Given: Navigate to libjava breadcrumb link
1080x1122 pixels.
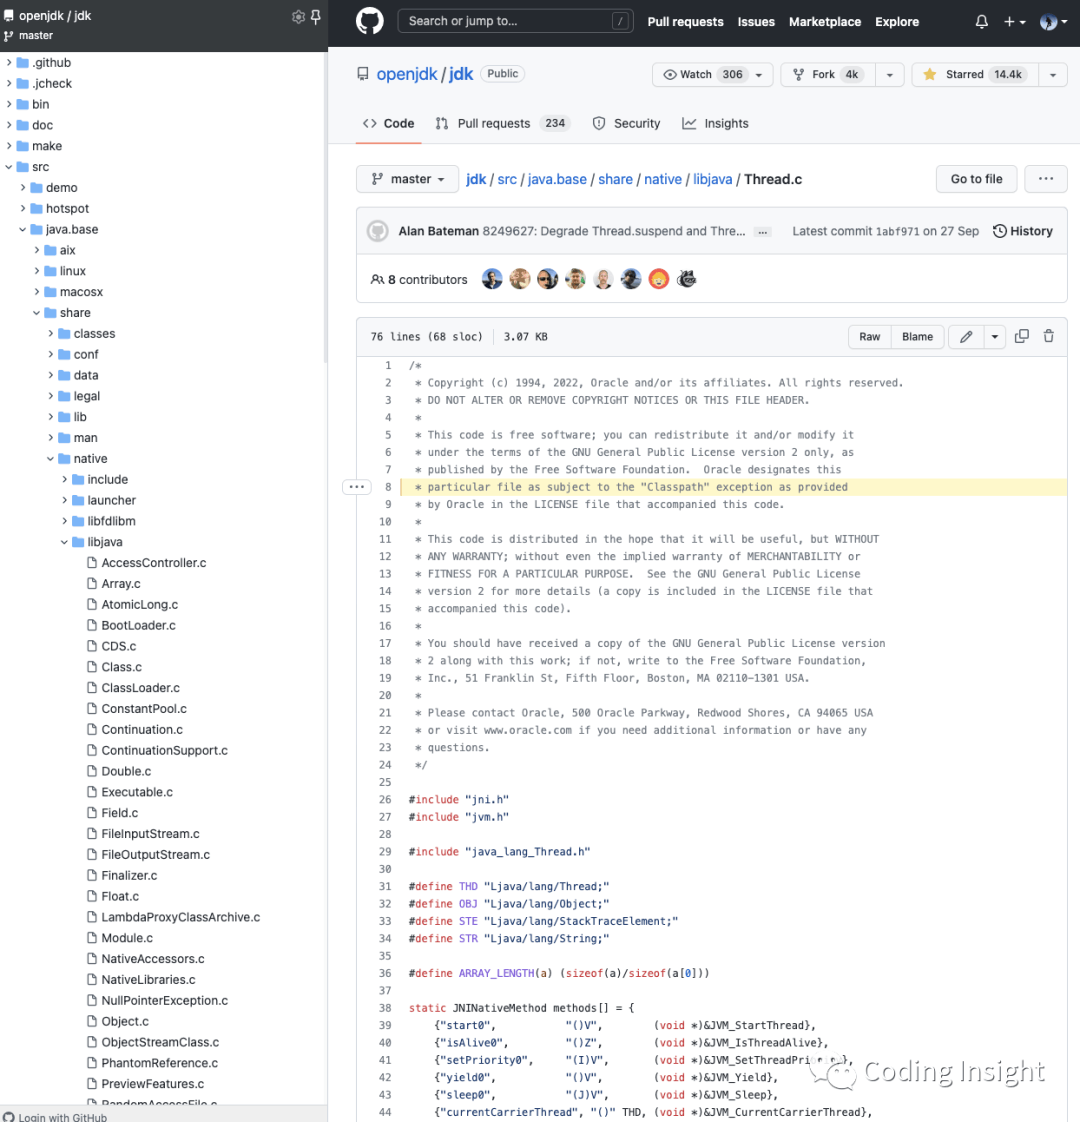Looking at the screenshot, I should point(712,179).
